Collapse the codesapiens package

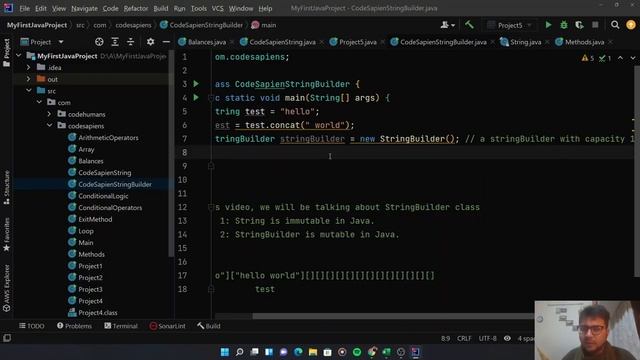[x=49, y=126]
